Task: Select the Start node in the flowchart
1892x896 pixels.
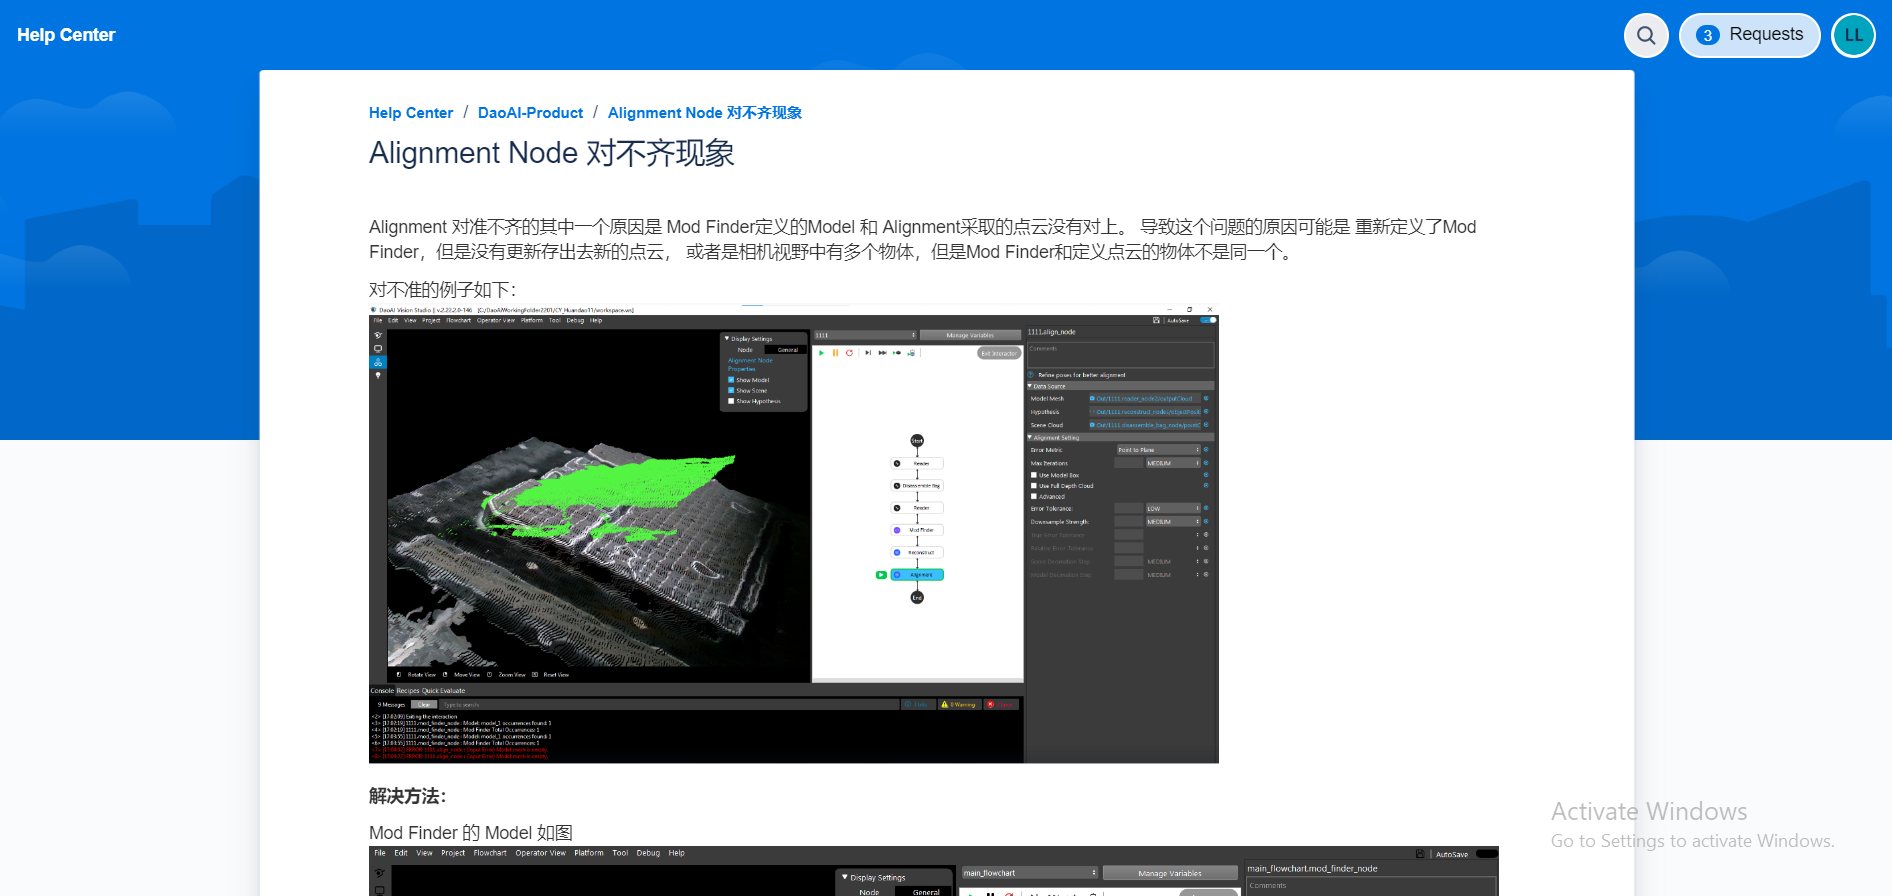Action: pos(917,441)
